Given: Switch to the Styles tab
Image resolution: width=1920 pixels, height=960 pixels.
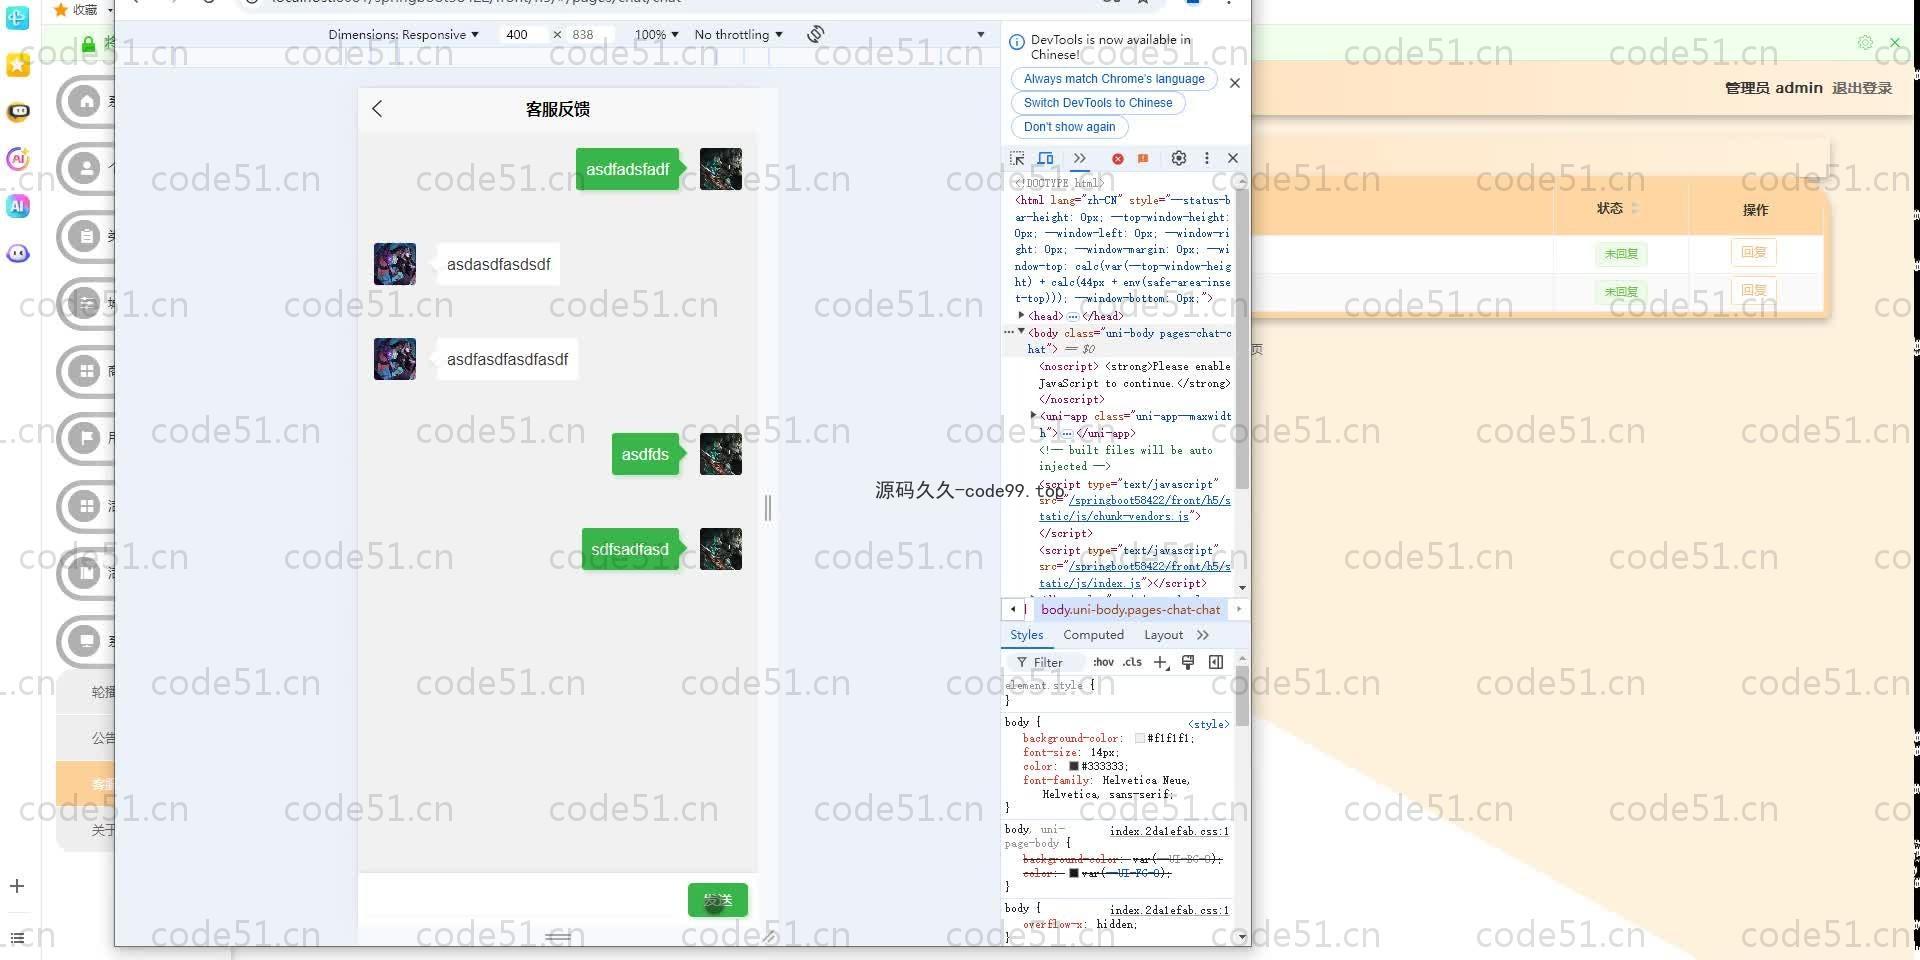Looking at the screenshot, I should (x=1026, y=635).
